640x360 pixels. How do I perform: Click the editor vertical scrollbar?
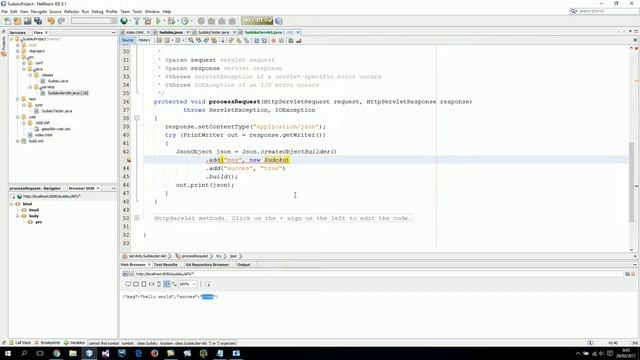click(x=631, y=182)
